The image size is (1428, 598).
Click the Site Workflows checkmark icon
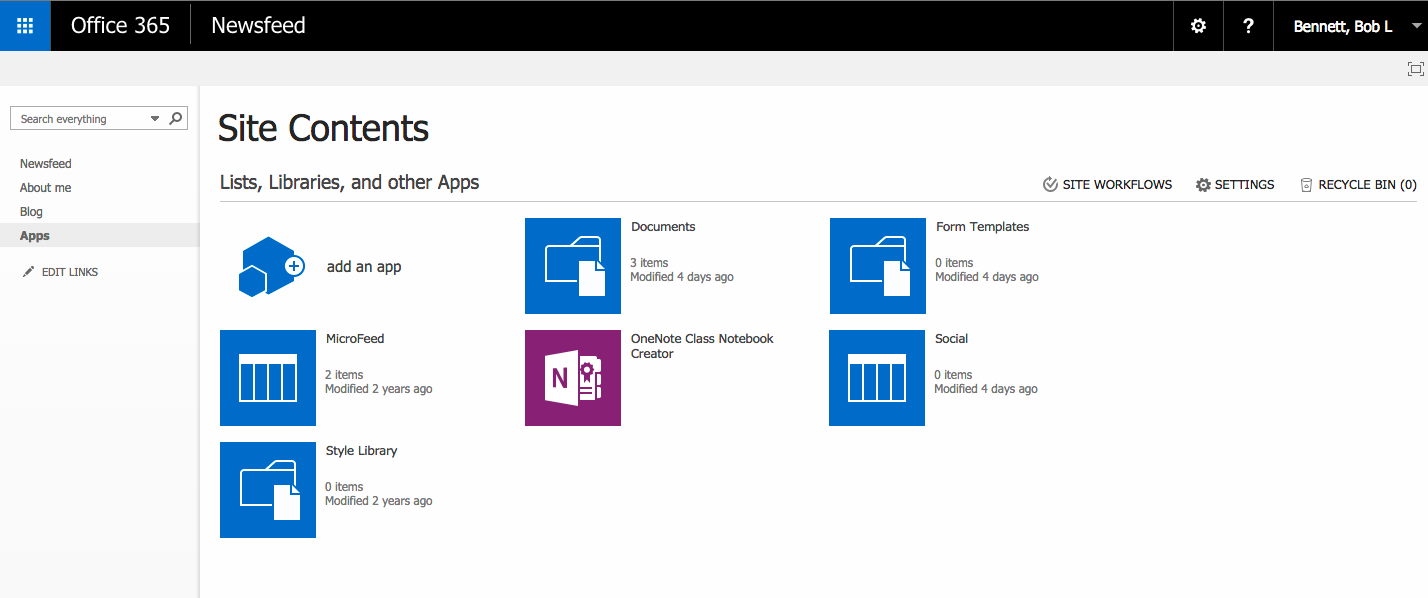point(1050,185)
